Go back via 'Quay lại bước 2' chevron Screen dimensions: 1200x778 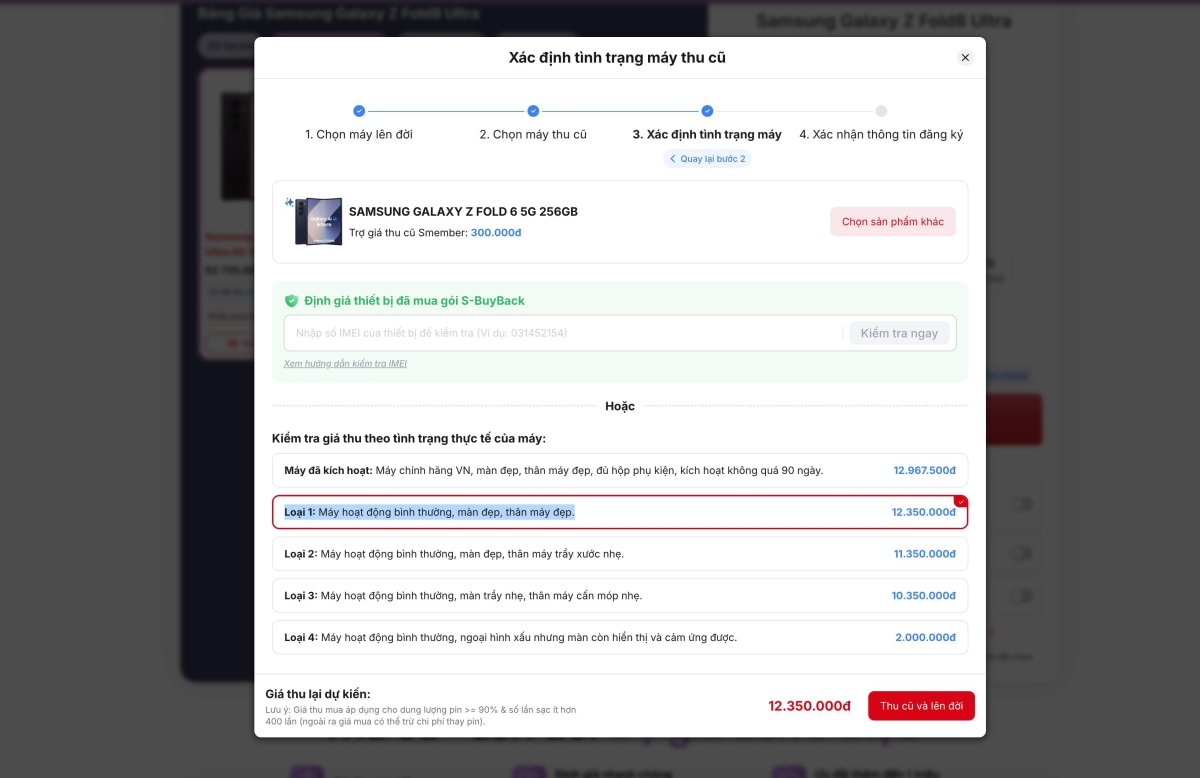673,159
